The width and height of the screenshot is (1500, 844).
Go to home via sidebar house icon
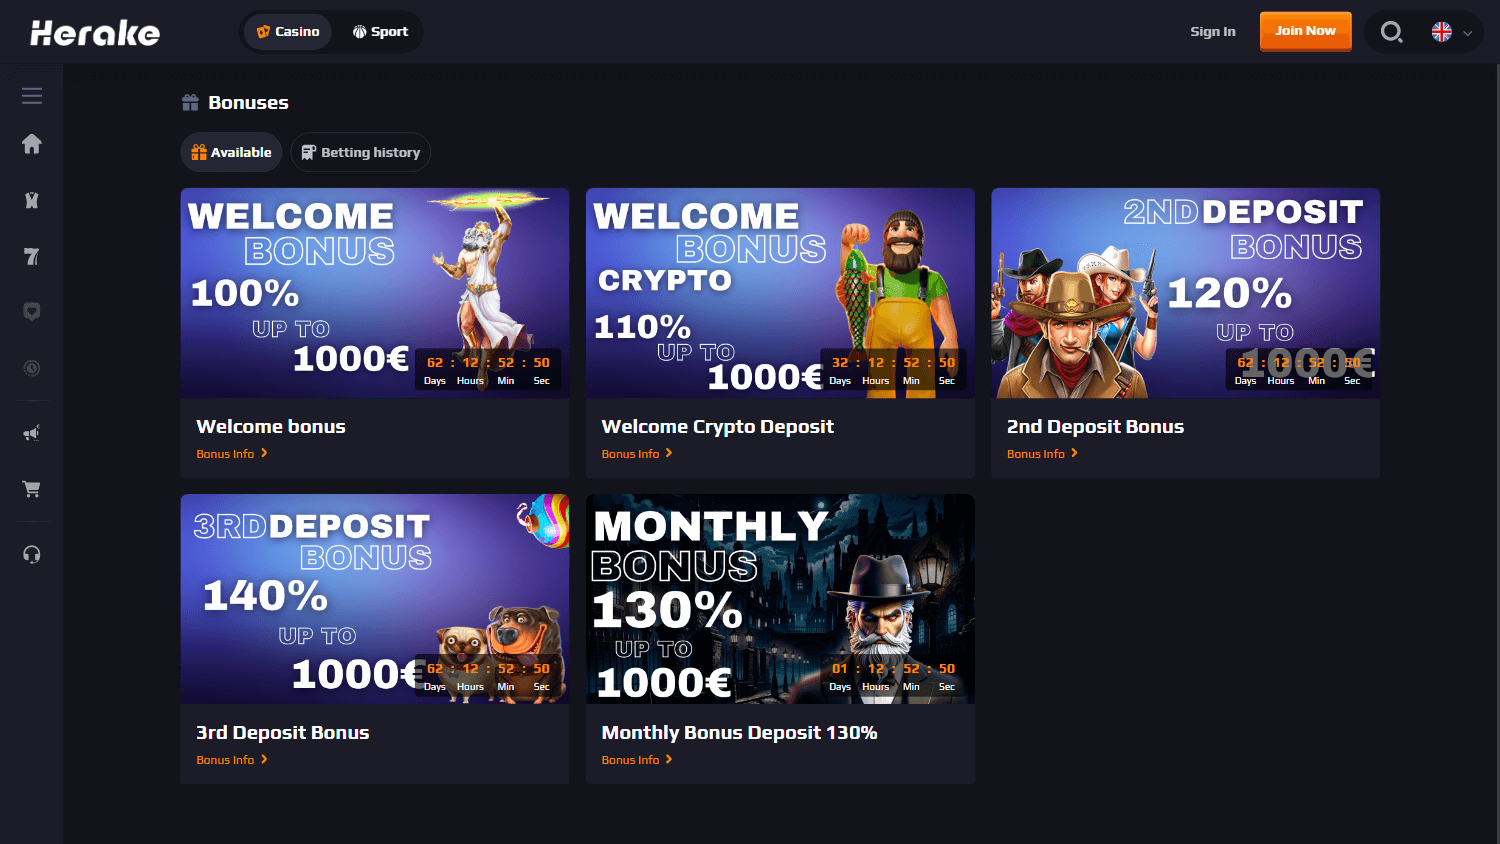[32, 144]
